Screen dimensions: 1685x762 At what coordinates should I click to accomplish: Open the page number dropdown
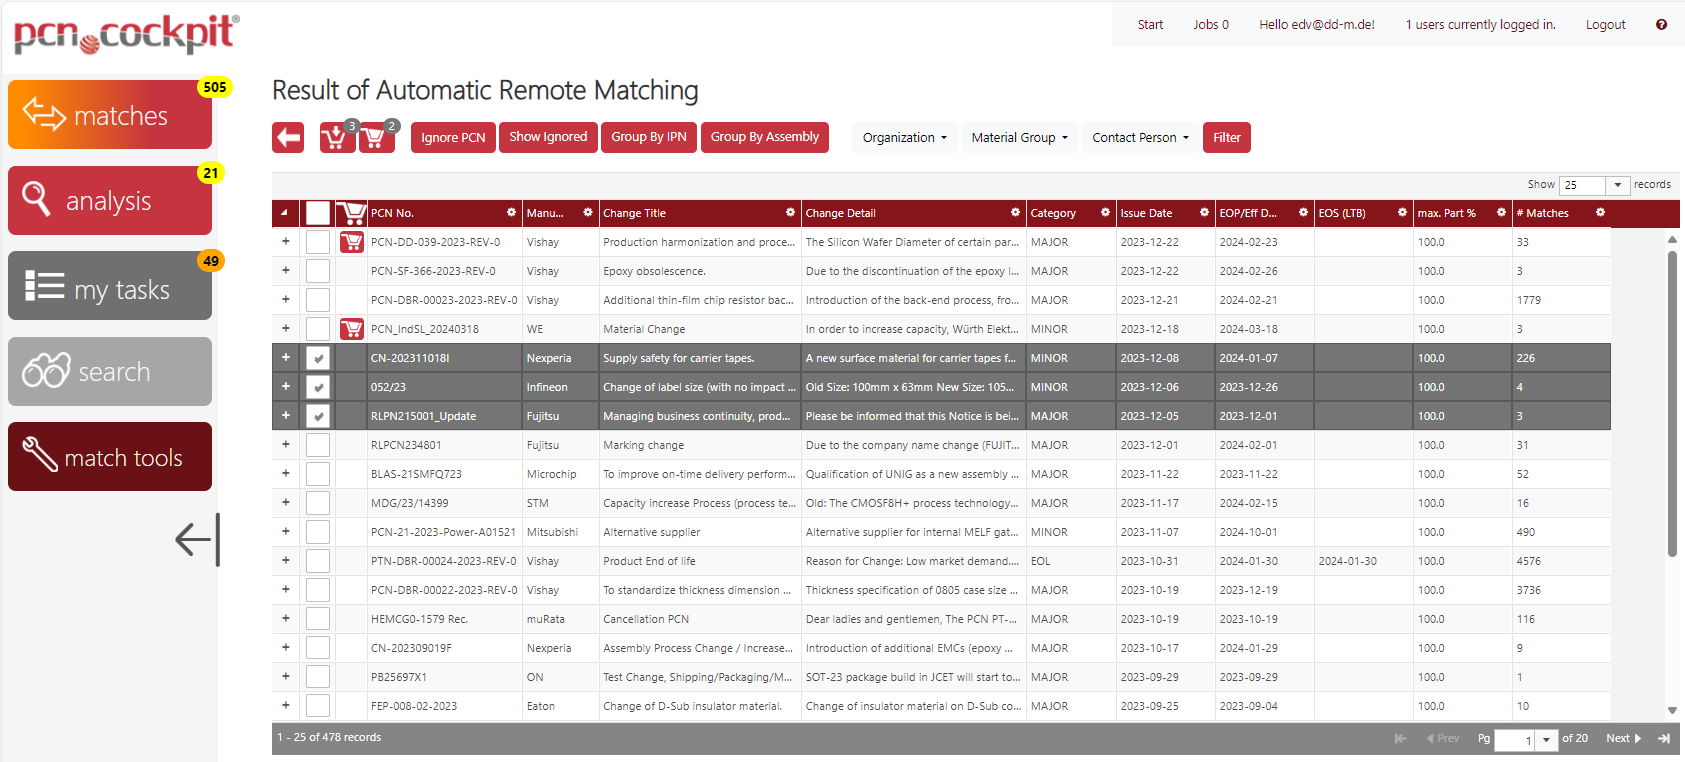tap(1546, 740)
